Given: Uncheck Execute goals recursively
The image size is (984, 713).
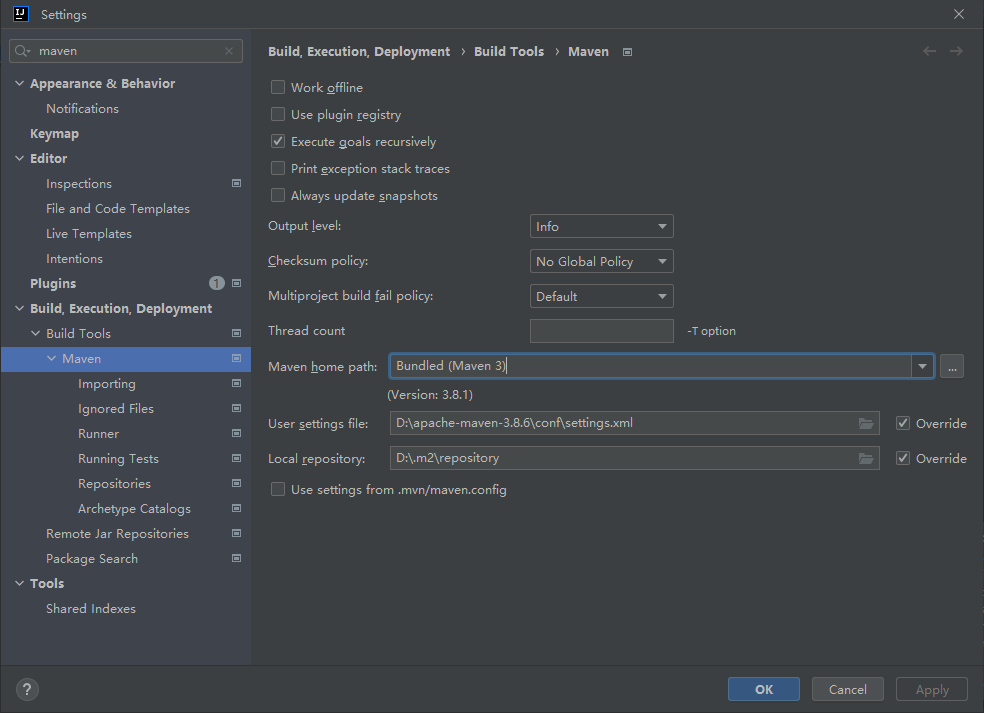Looking at the screenshot, I should (277, 141).
